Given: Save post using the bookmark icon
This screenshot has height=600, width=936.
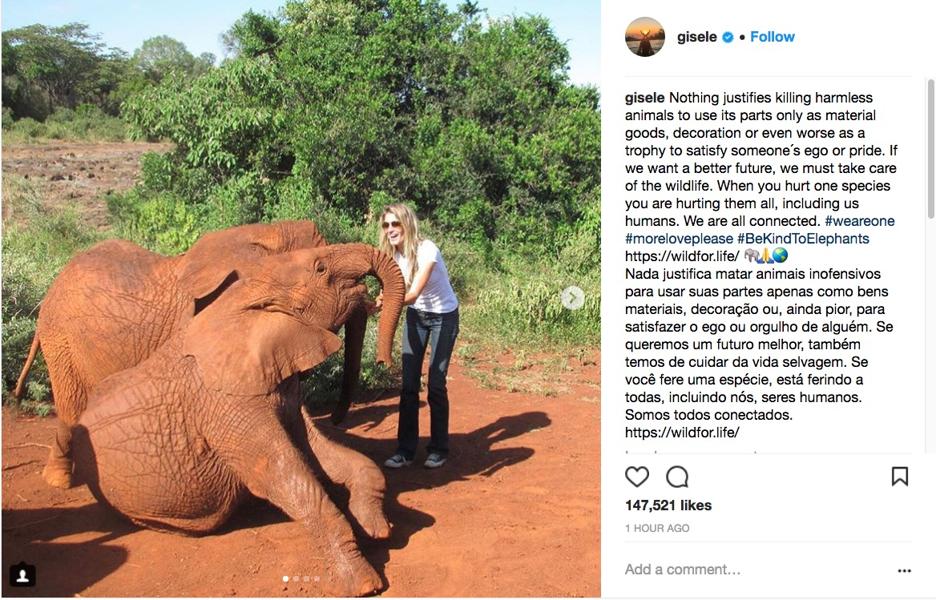Looking at the screenshot, I should (x=899, y=477).
